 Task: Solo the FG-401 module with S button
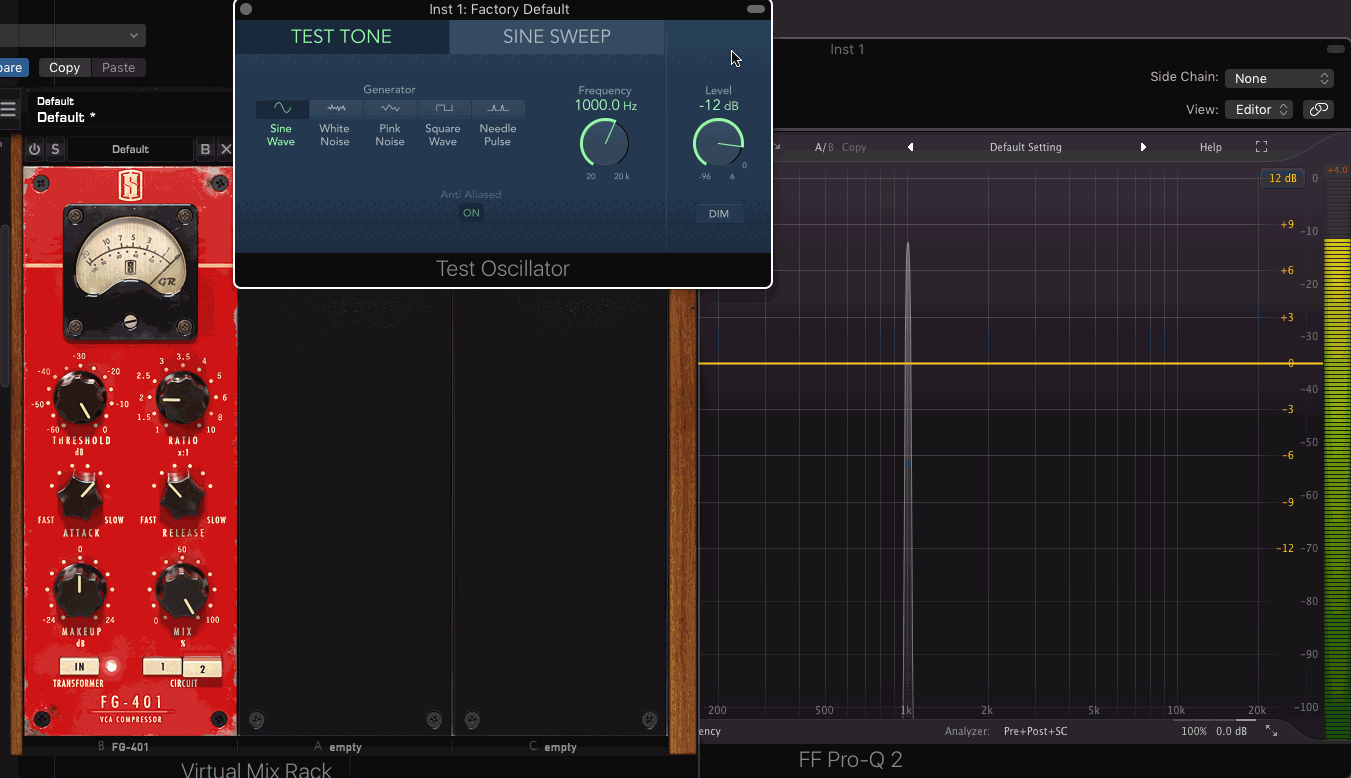[55, 149]
